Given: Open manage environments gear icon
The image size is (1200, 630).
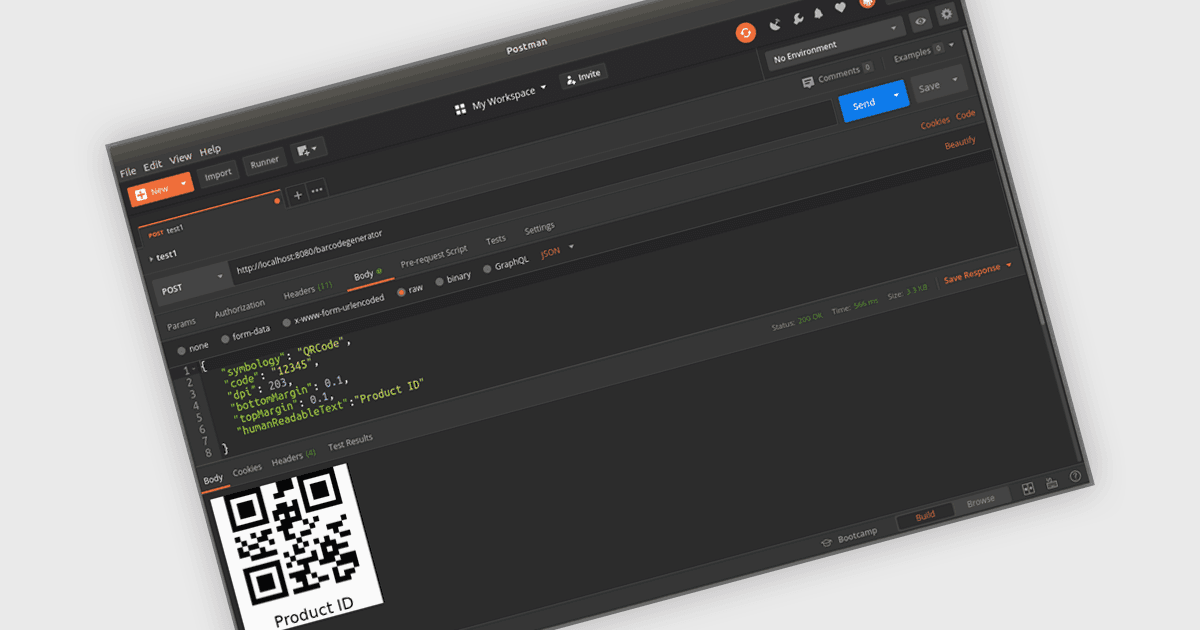Looking at the screenshot, I should [946, 14].
